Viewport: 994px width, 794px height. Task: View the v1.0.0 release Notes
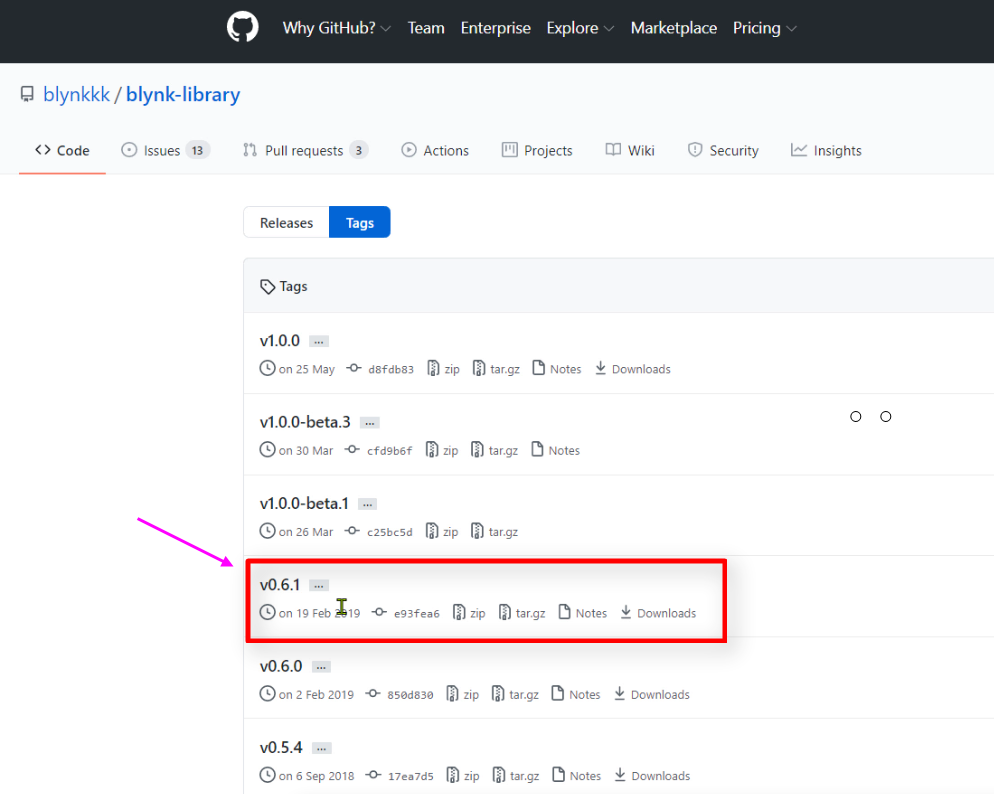click(557, 369)
